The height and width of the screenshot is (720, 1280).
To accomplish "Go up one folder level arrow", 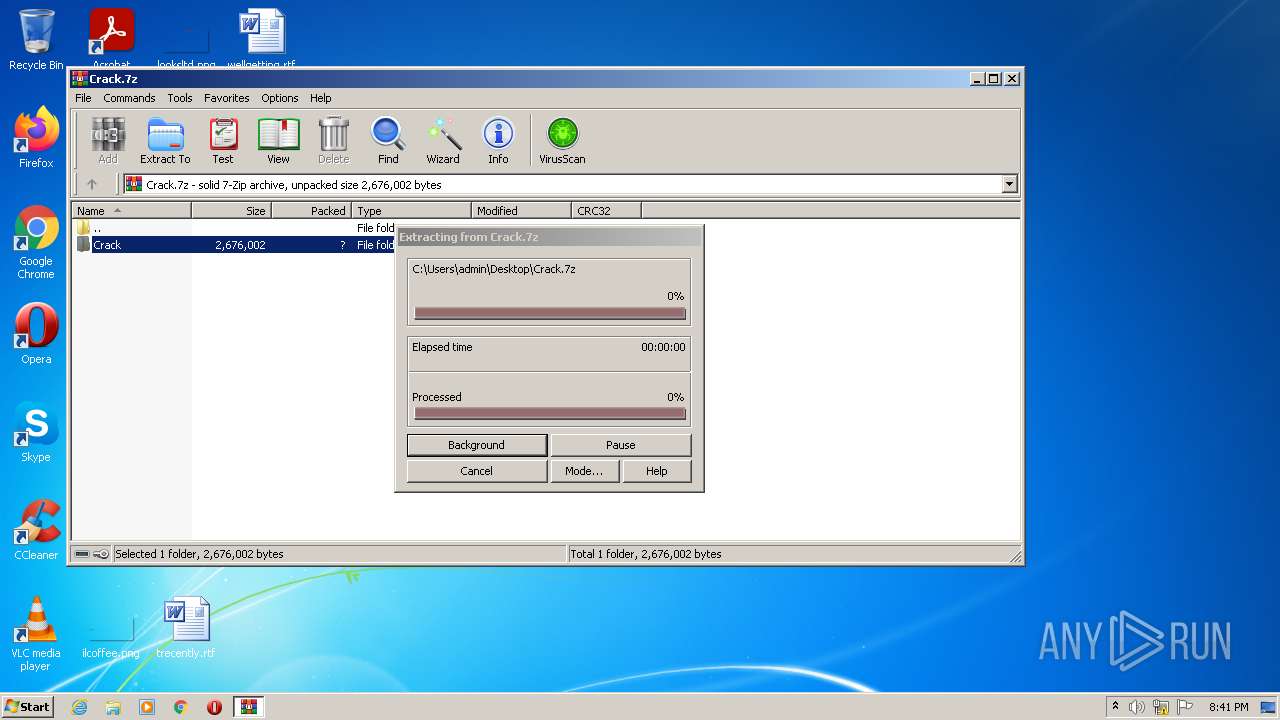I will click(92, 184).
